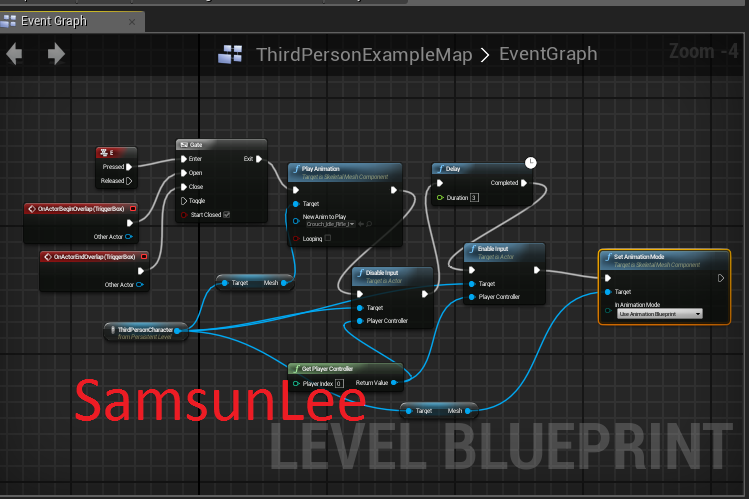Click the use-selected-asset arrow beside New Anim to Play
Viewport: 749px width, 499px height.
(x=361, y=224)
